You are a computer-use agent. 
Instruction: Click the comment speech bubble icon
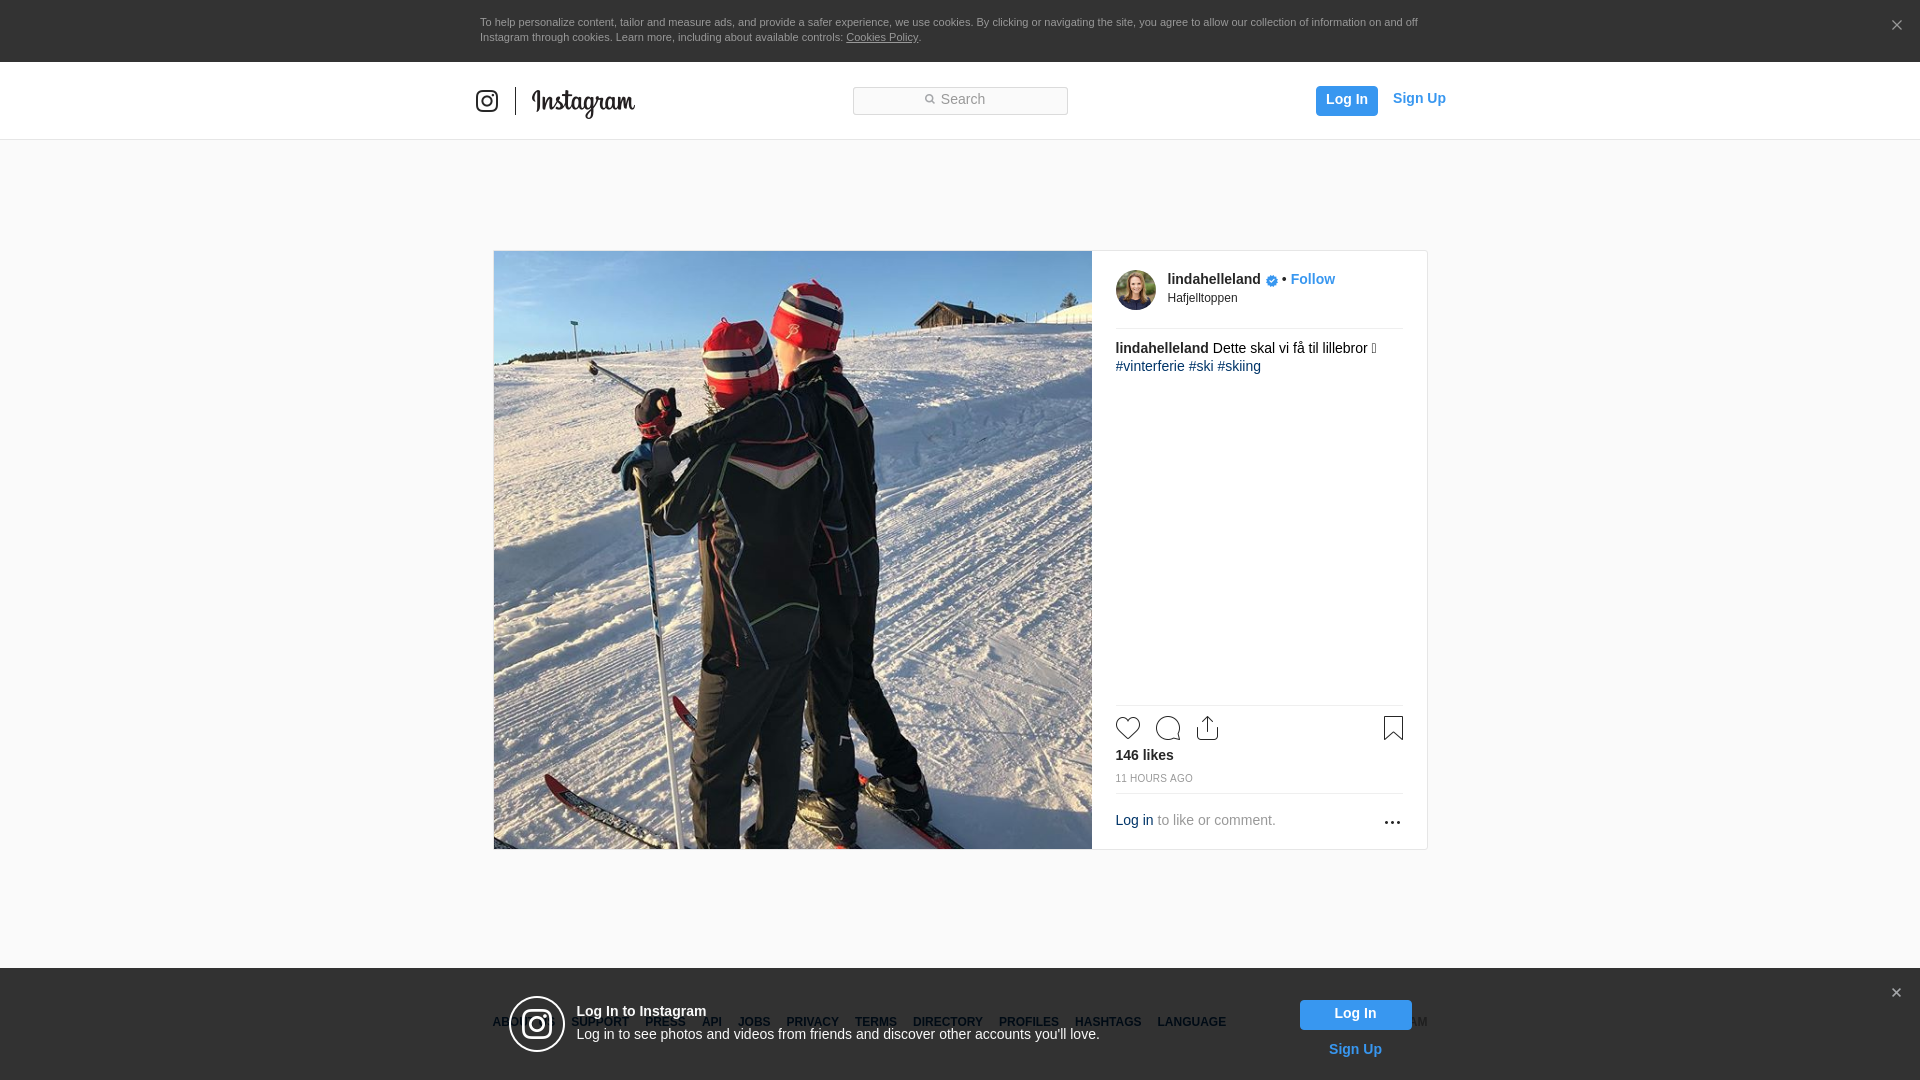tap(1168, 728)
